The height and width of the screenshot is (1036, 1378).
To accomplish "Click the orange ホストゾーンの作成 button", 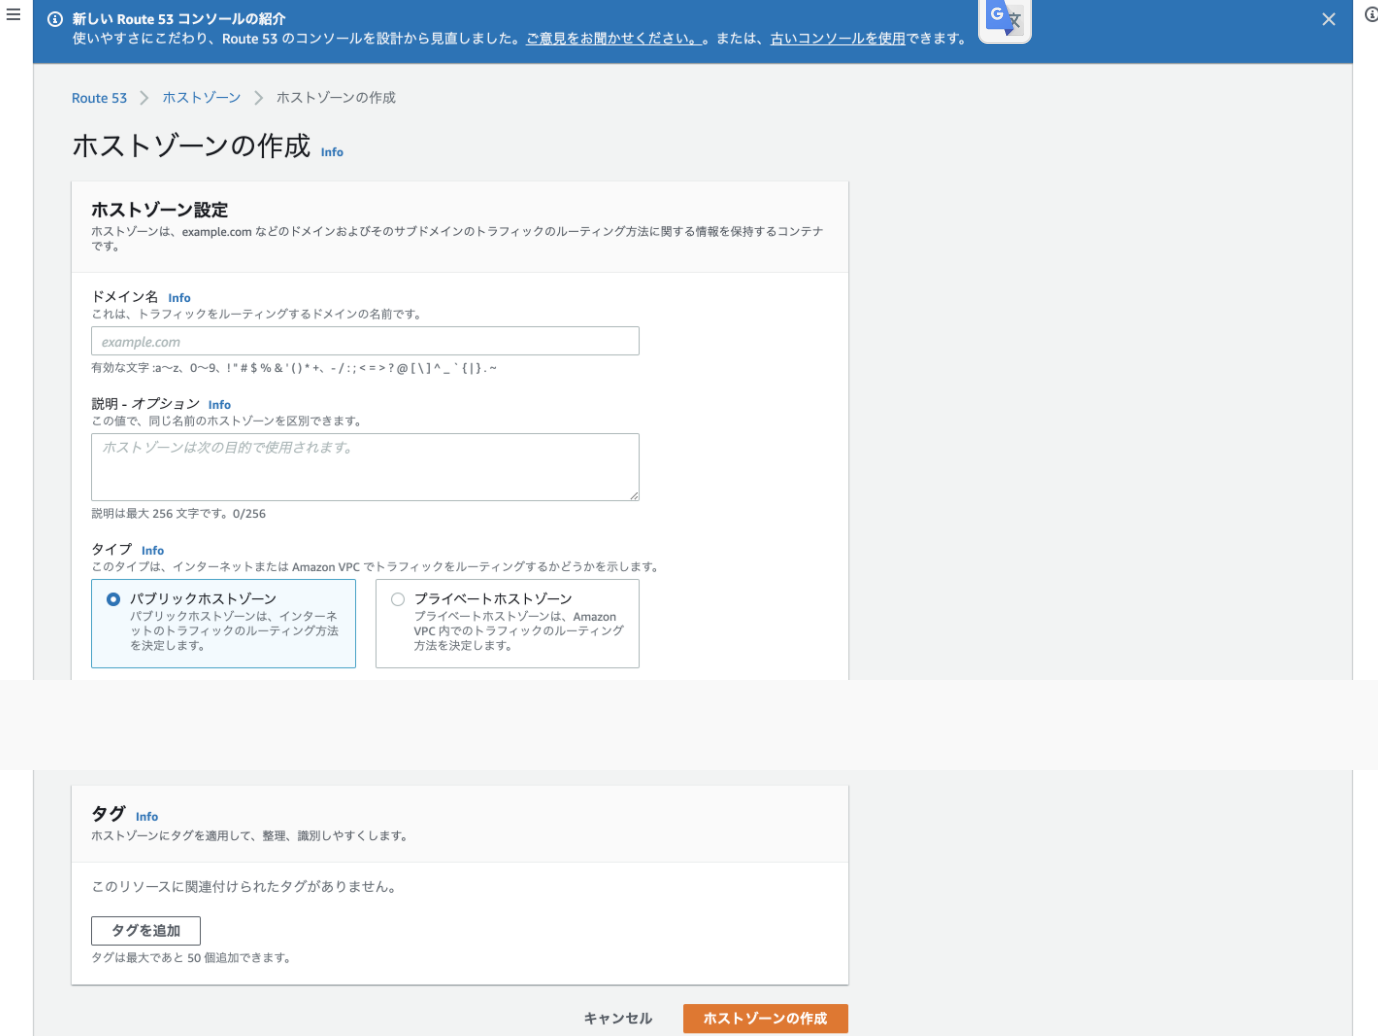I will (765, 1018).
